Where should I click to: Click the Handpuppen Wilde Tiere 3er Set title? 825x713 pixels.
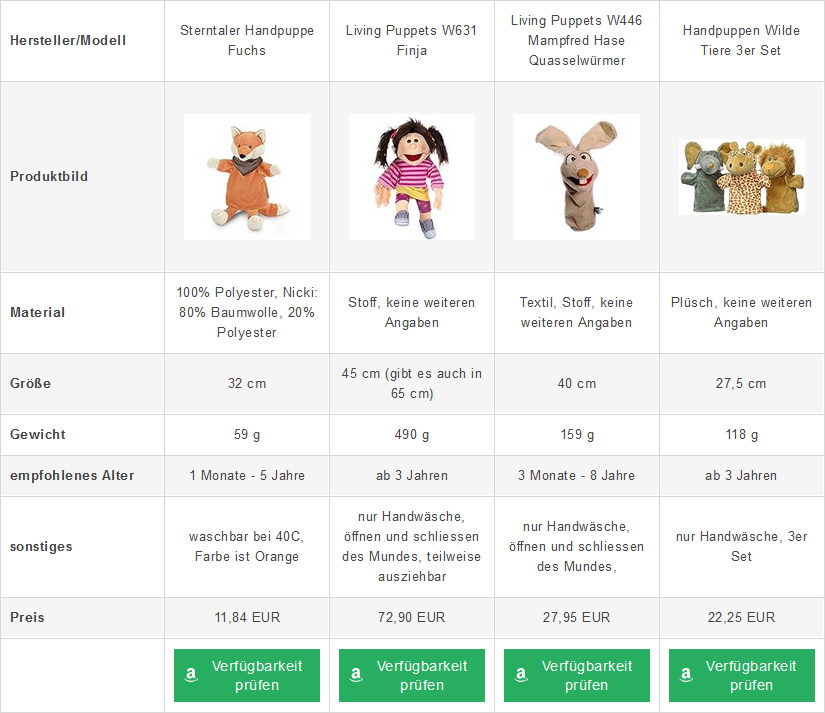click(x=741, y=40)
